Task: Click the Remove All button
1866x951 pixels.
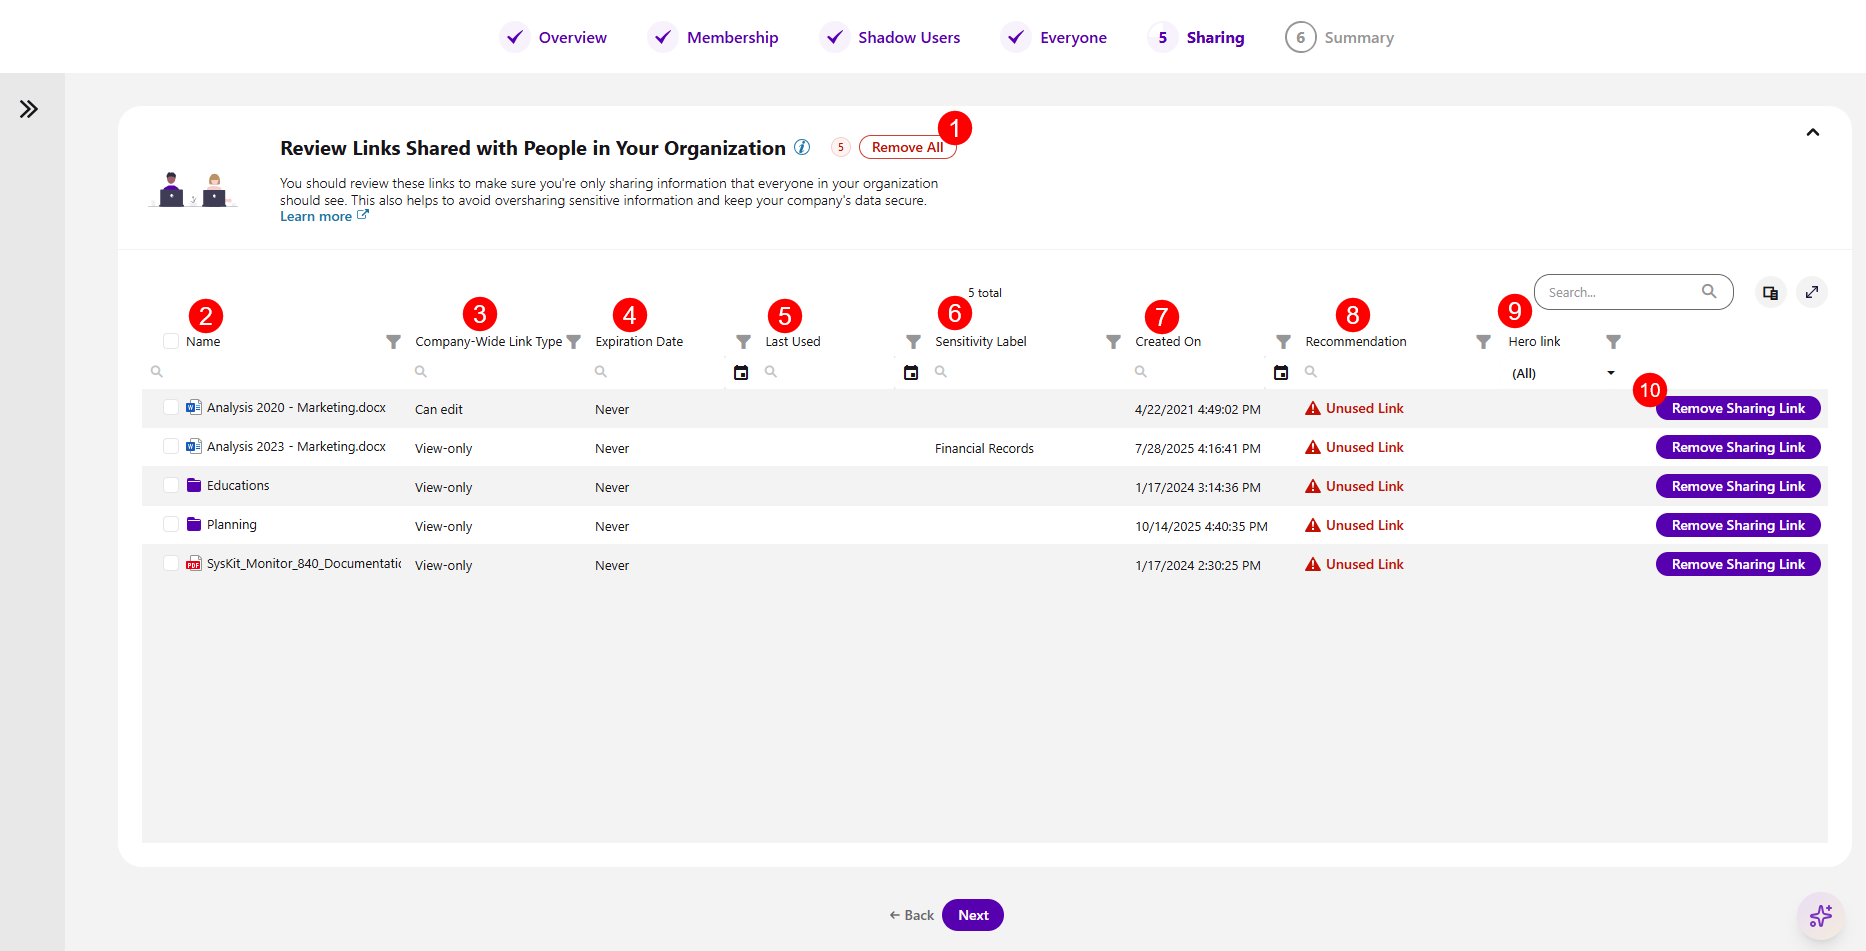Action: point(907,147)
